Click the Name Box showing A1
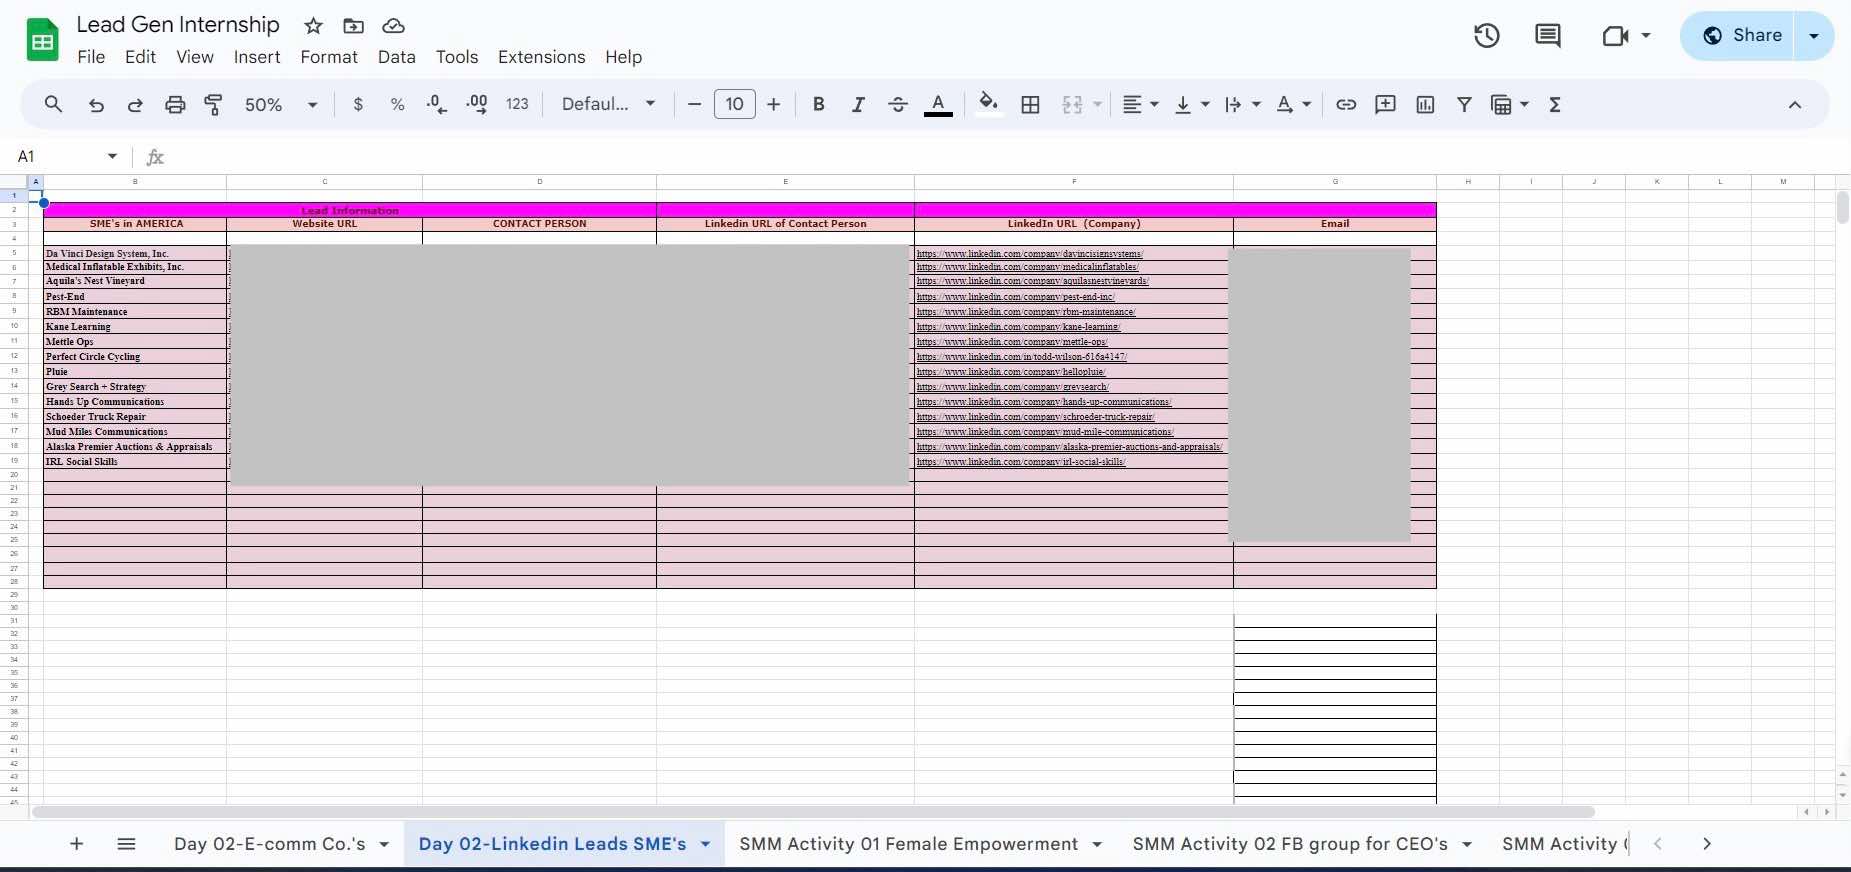 66,156
